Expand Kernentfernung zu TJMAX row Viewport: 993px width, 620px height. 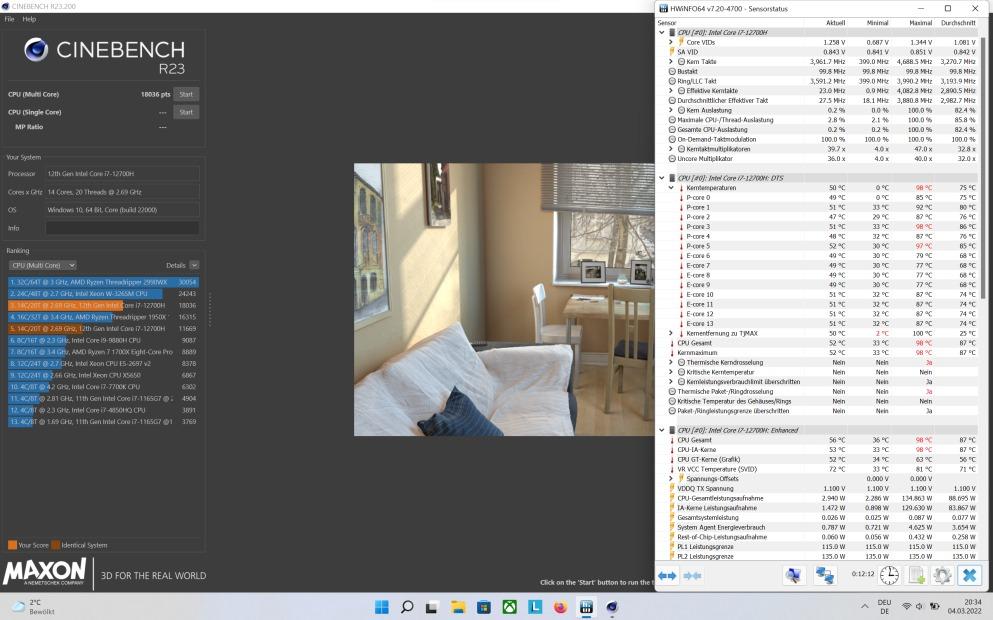click(671, 333)
